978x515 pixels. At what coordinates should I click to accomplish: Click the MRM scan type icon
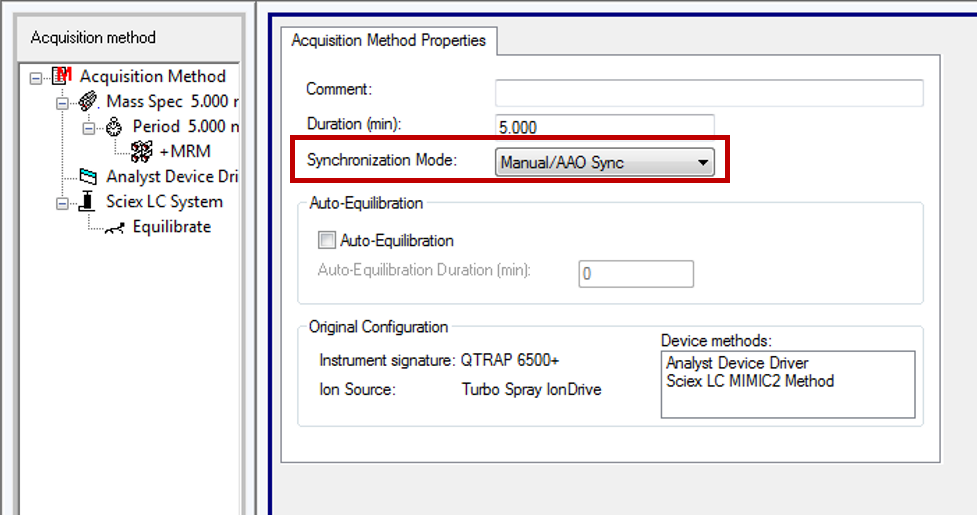coord(141,152)
